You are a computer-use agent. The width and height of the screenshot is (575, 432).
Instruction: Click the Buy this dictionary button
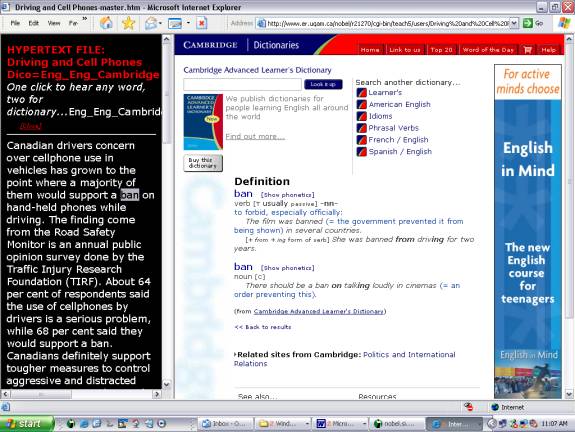(203, 163)
